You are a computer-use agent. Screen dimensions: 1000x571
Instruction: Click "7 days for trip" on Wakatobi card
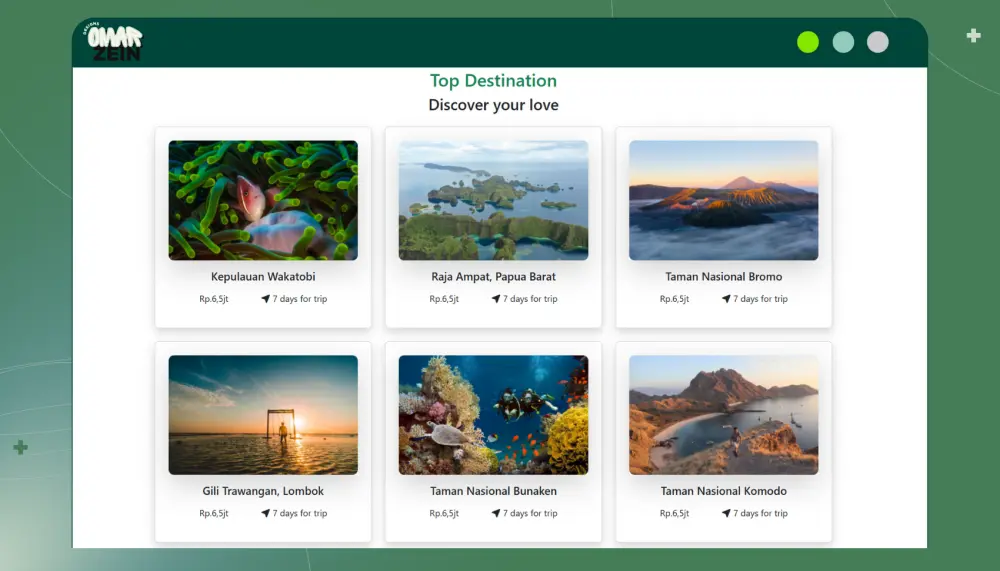pos(300,299)
